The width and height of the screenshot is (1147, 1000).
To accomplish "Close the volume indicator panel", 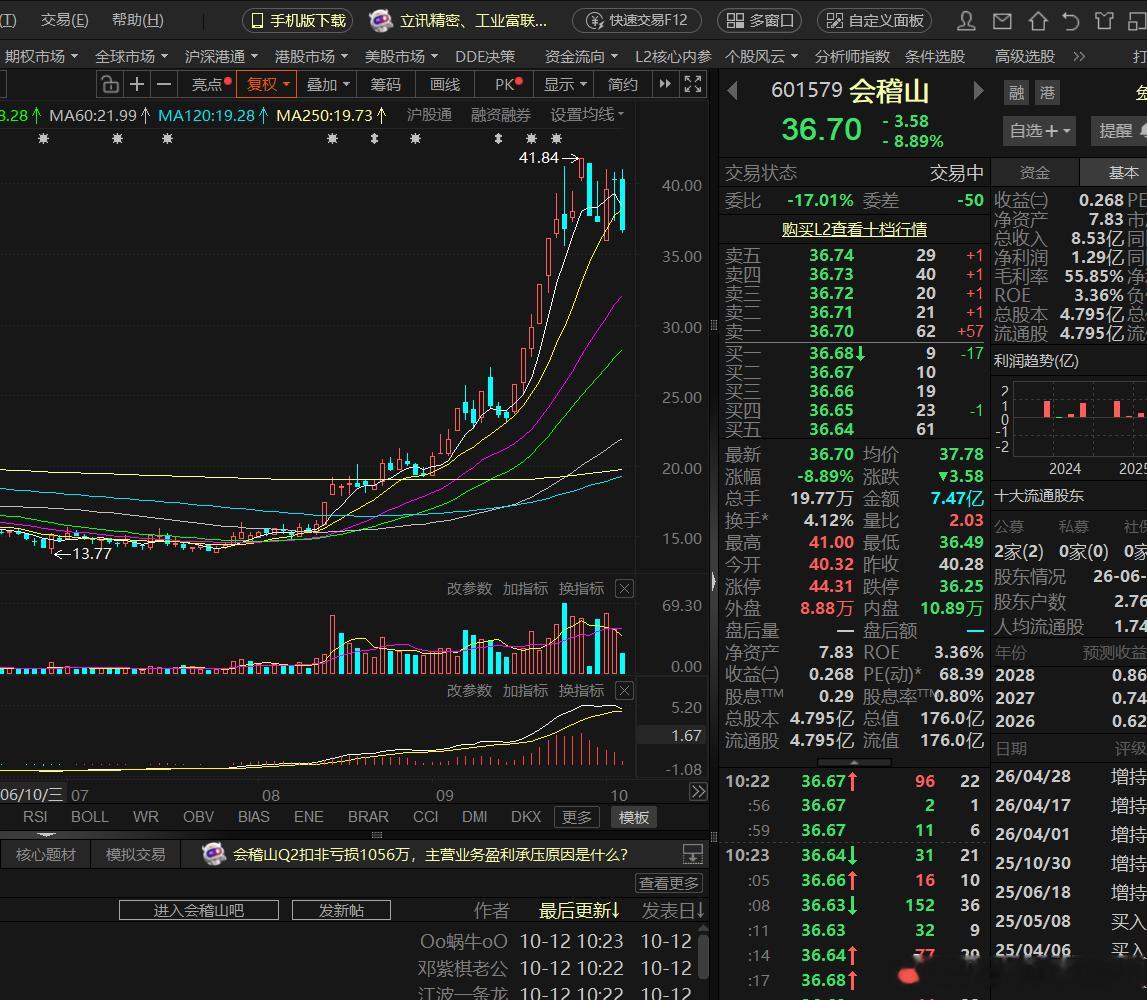I will (x=624, y=588).
